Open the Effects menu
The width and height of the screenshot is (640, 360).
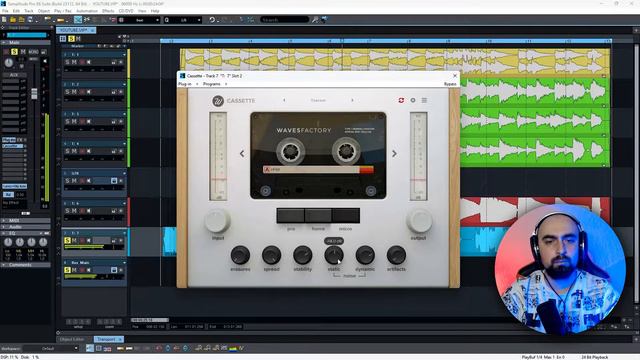(x=108, y=11)
